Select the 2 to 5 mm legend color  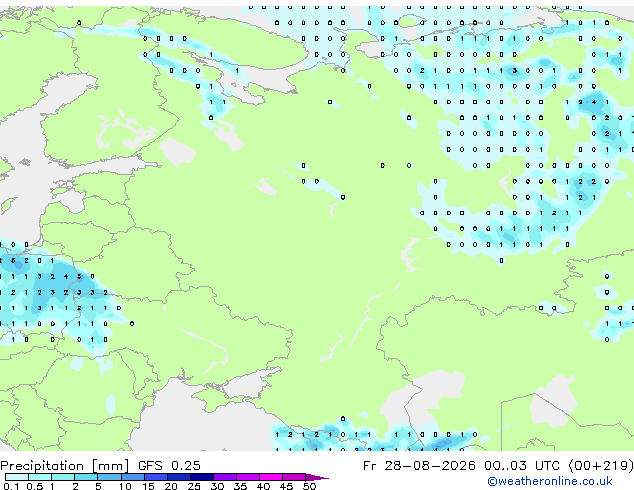pos(86,477)
